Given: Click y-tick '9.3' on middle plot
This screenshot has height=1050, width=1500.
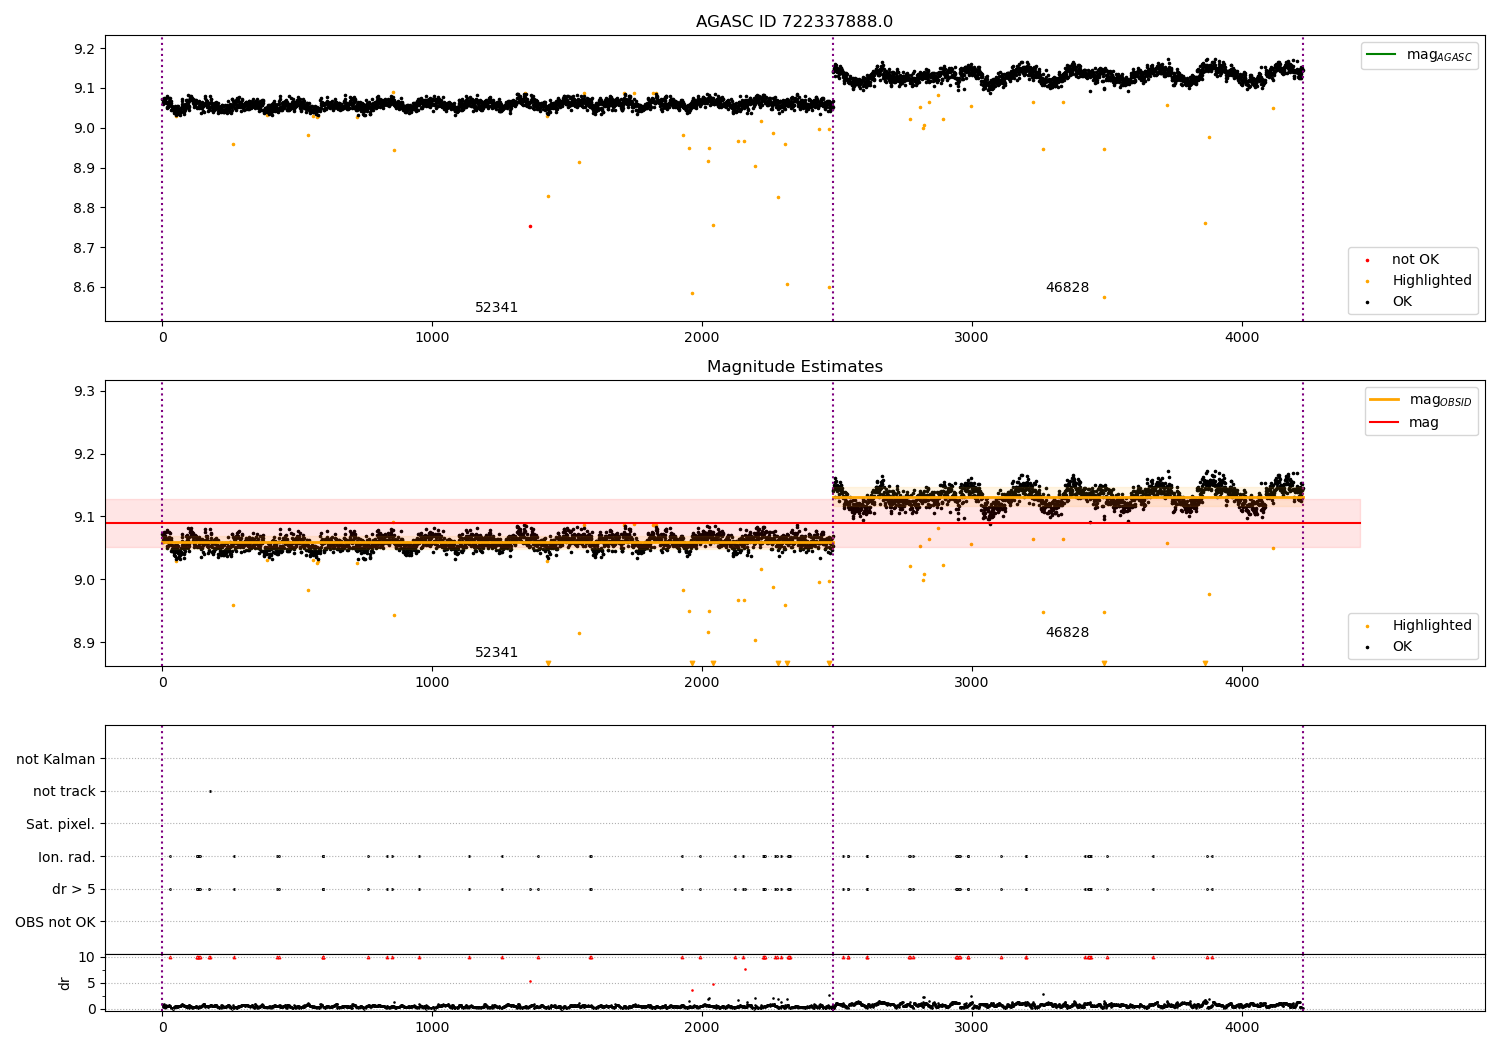Looking at the screenshot, I should click(x=85, y=391).
